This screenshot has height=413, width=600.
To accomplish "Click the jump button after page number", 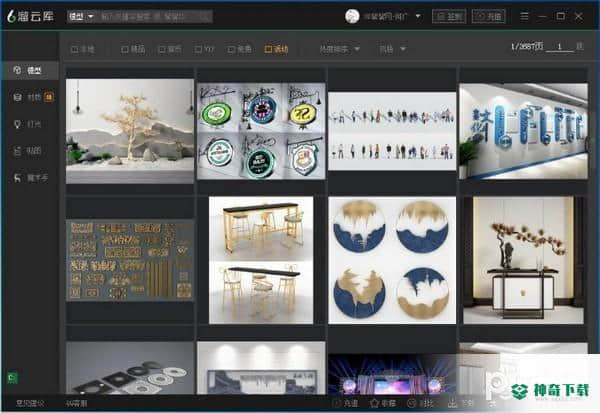I will [x=579, y=46].
